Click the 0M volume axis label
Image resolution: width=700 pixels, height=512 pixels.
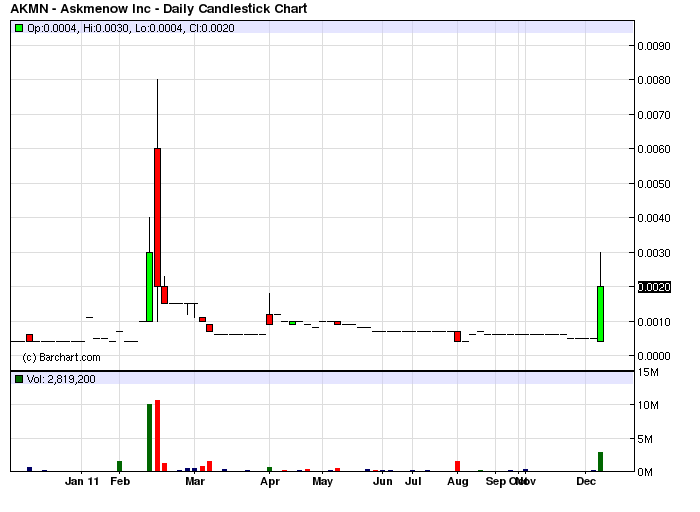coord(645,472)
